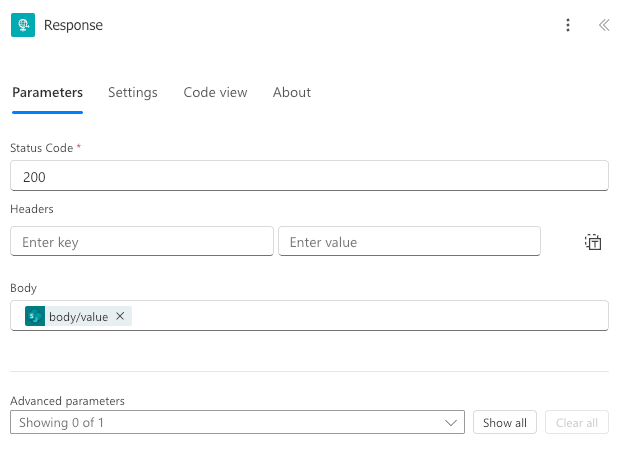Remove the body/value token with X
This screenshot has height=449, width=619.
pos(120,316)
